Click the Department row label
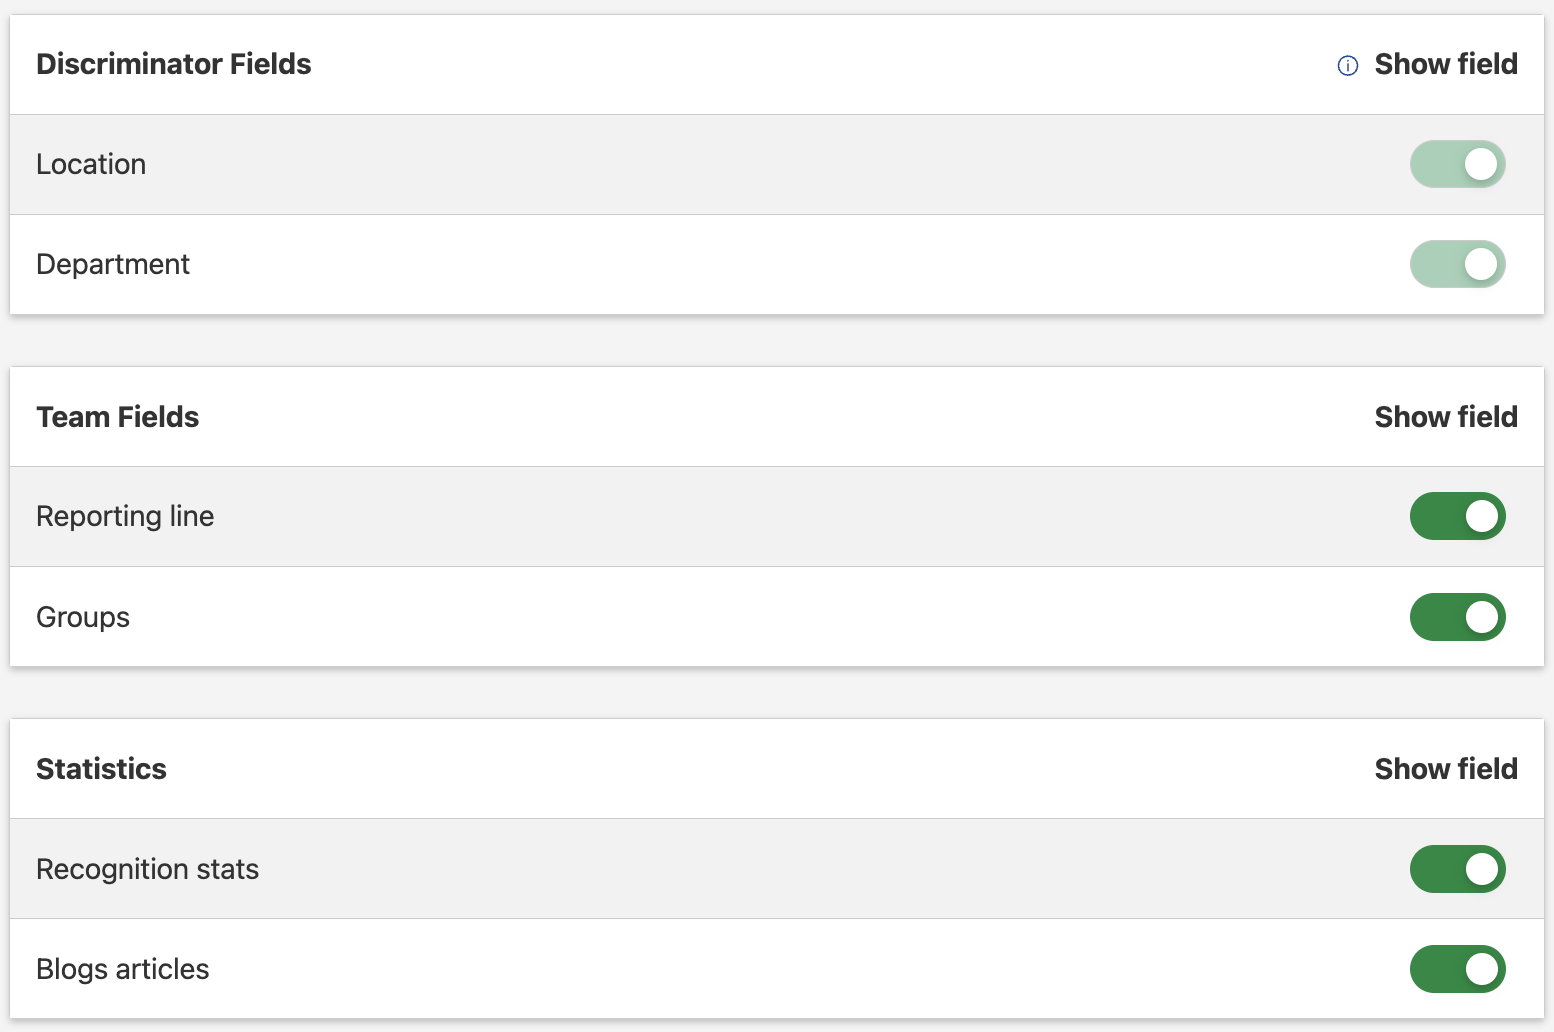1554x1032 pixels. 113,264
